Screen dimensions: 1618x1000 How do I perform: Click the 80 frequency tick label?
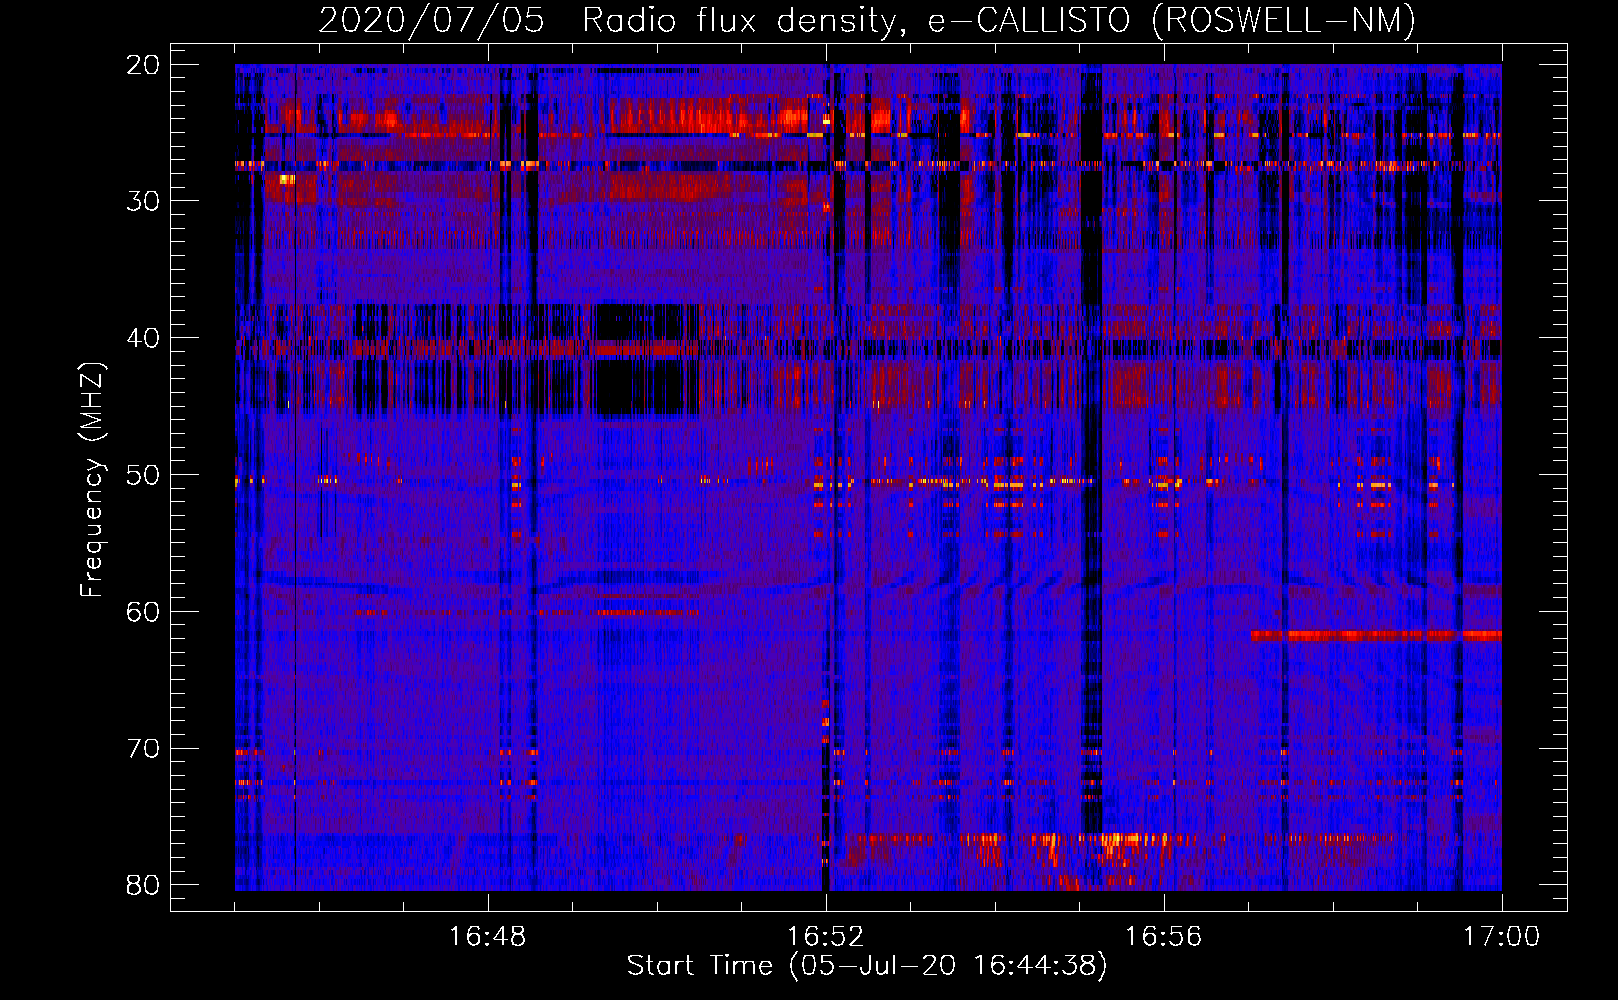144,885
